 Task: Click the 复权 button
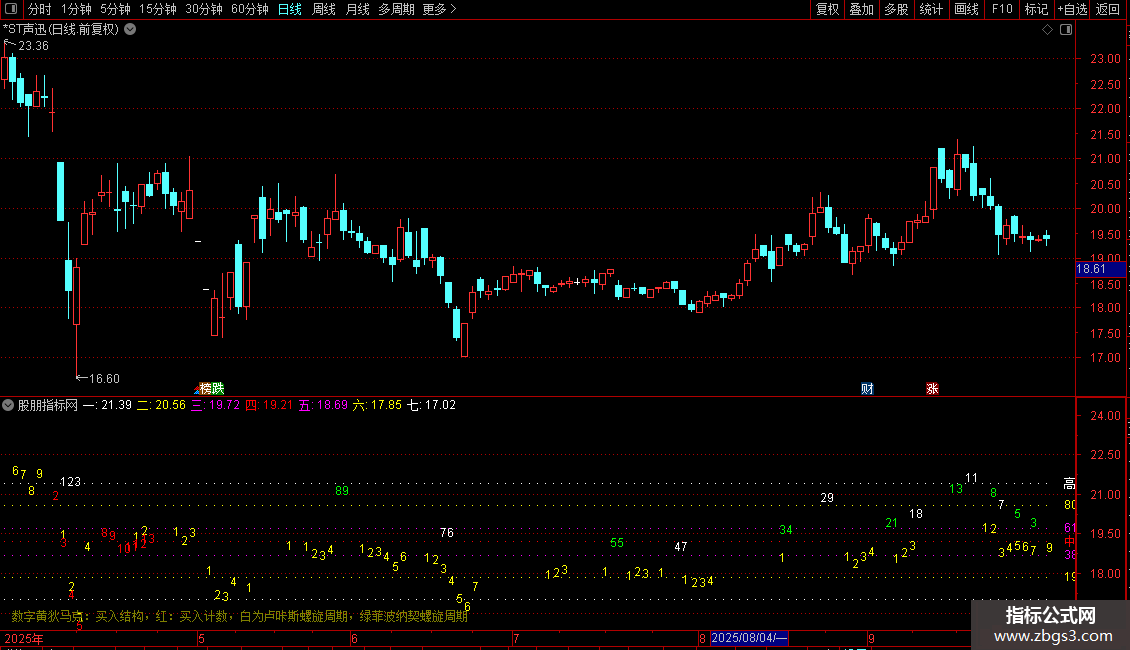tap(827, 9)
